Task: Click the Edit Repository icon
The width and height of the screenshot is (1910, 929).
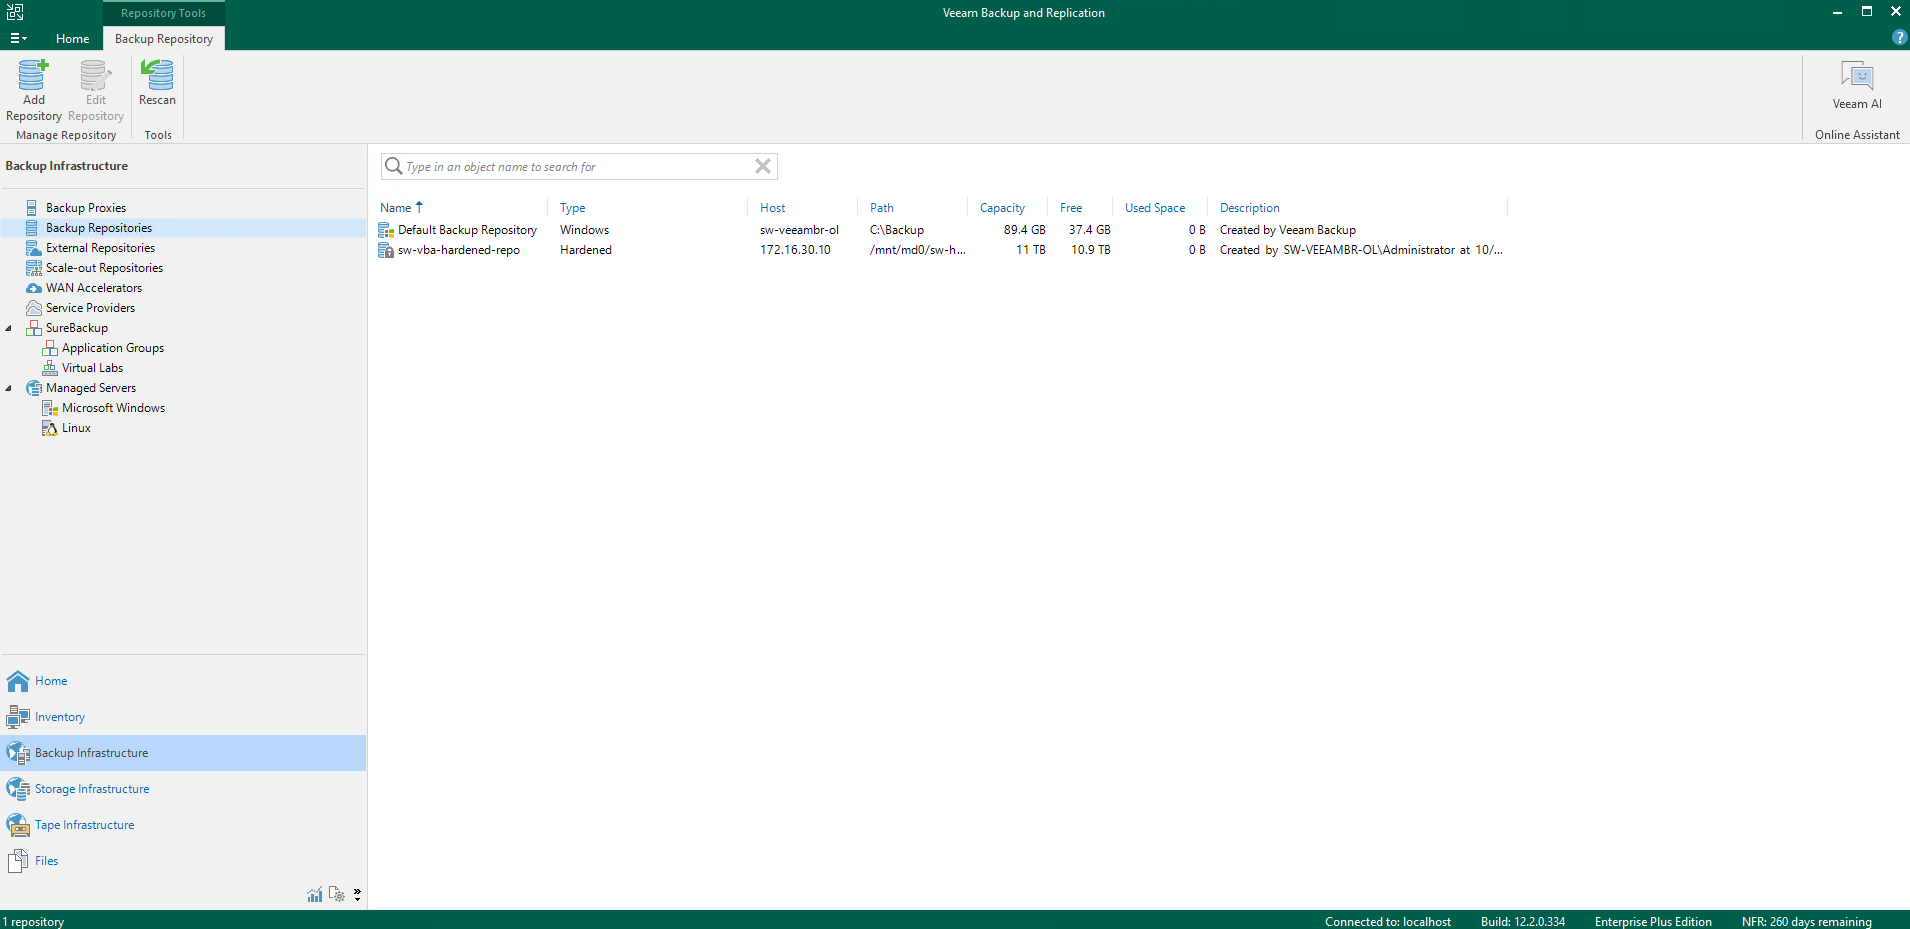Action: click(x=95, y=75)
